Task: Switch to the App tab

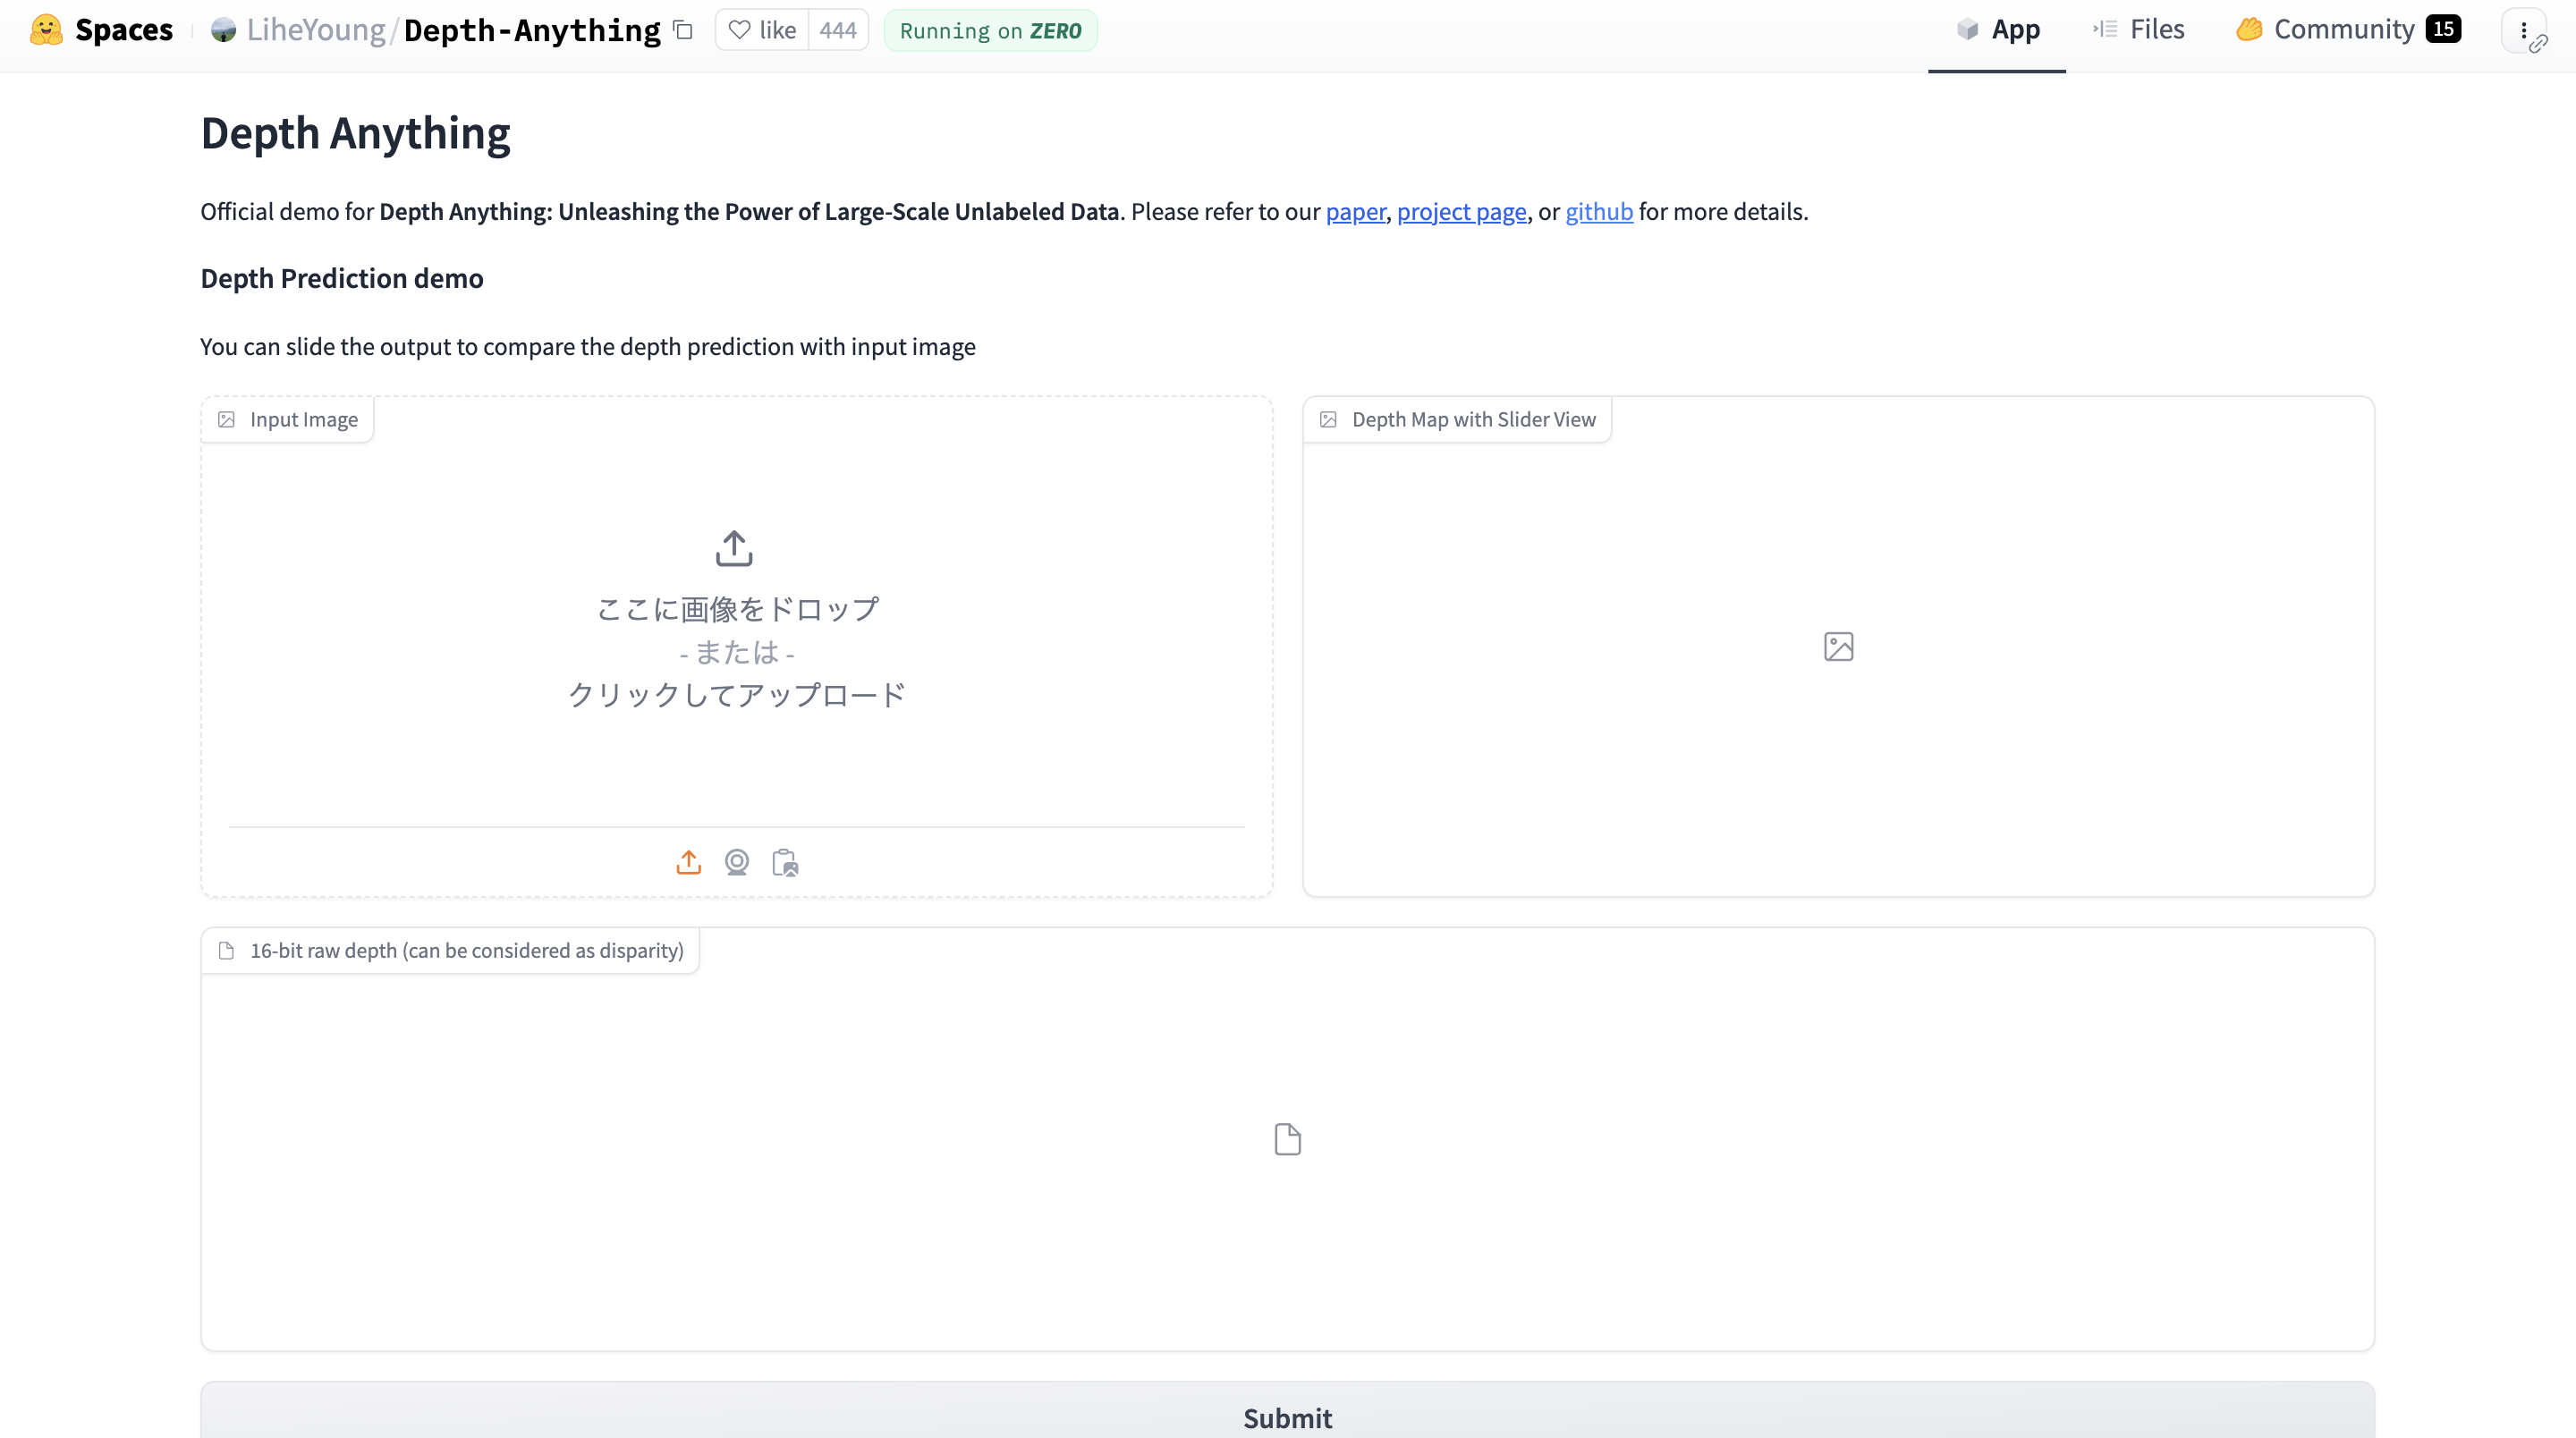Action: (x=1997, y=30)
